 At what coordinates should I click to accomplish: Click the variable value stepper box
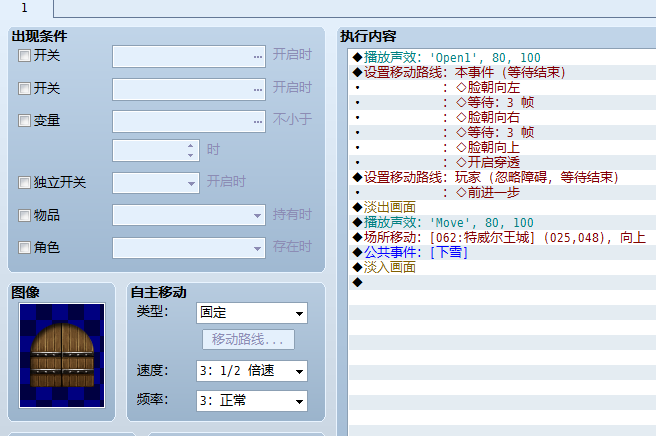(156, 151)
